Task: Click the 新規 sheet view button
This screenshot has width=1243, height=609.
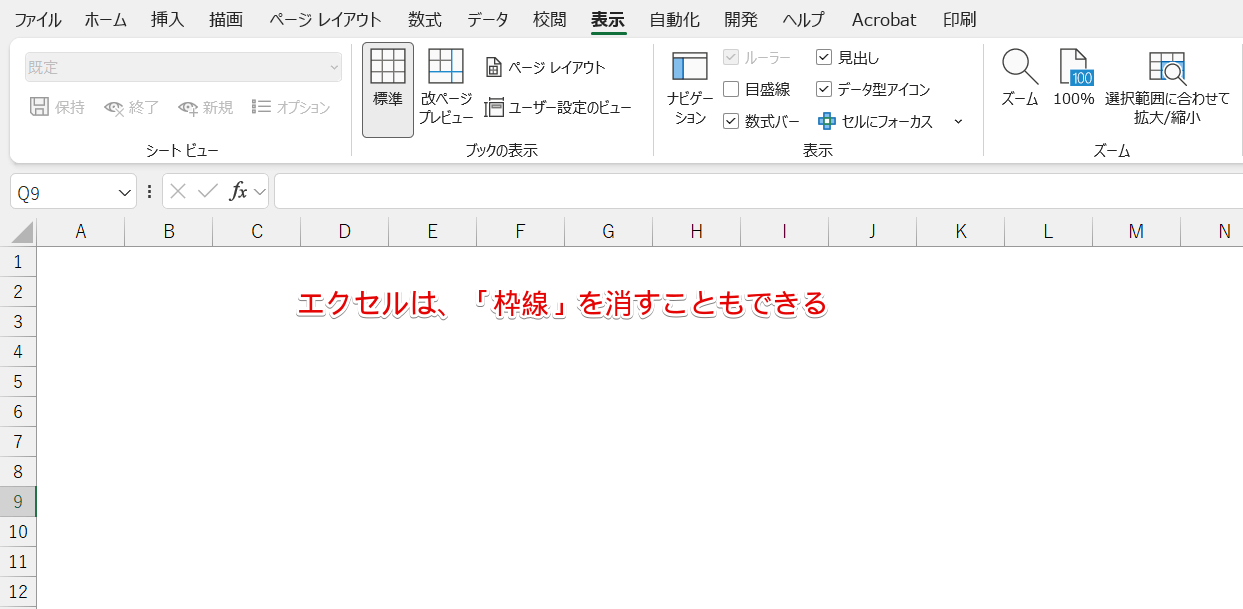Action: pyautogui.click(x=204, y=107)
